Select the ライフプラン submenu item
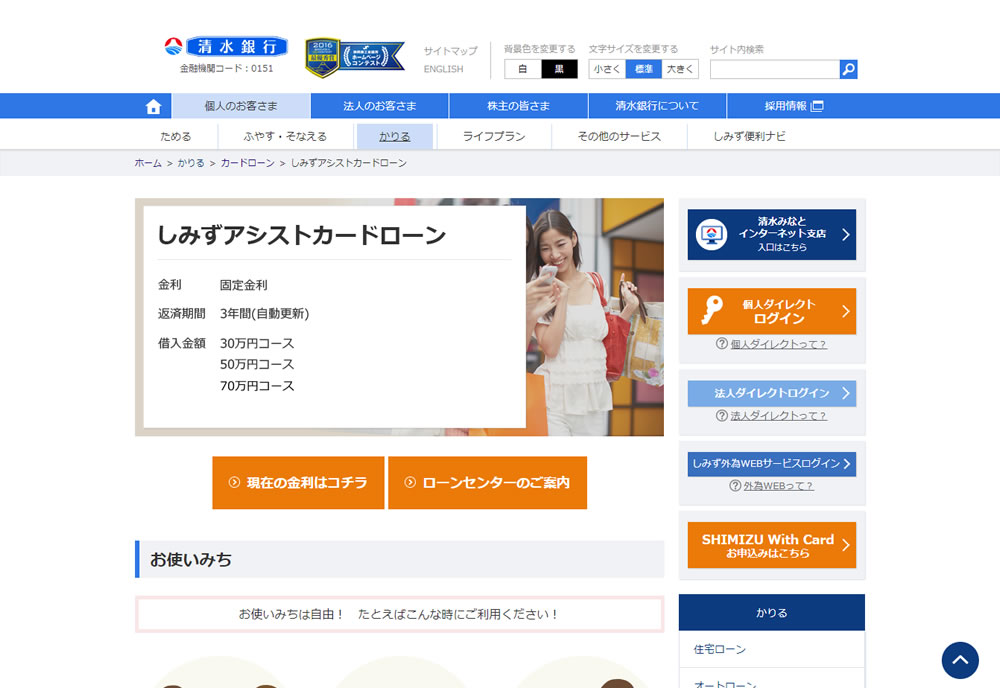This screenshot has height=688, width=1000. 494,136
